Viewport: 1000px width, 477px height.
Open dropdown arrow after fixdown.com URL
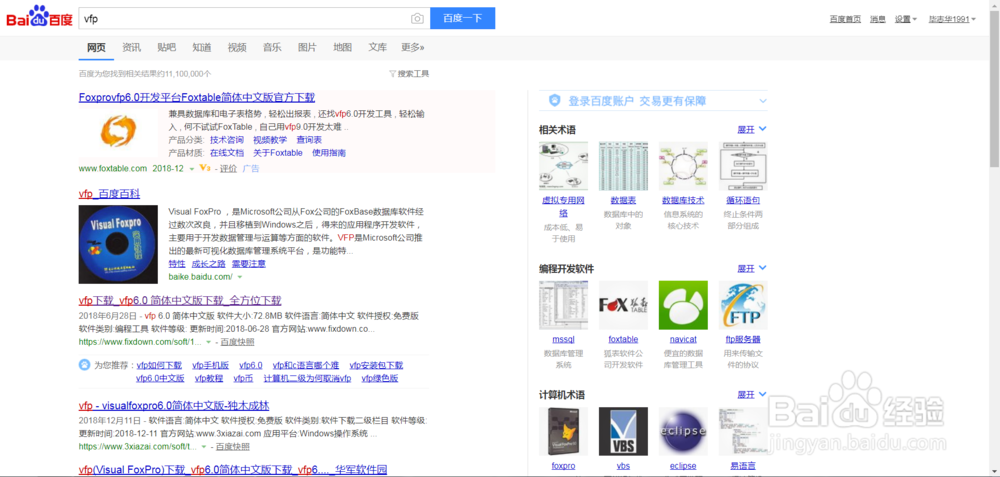point(209,342)
